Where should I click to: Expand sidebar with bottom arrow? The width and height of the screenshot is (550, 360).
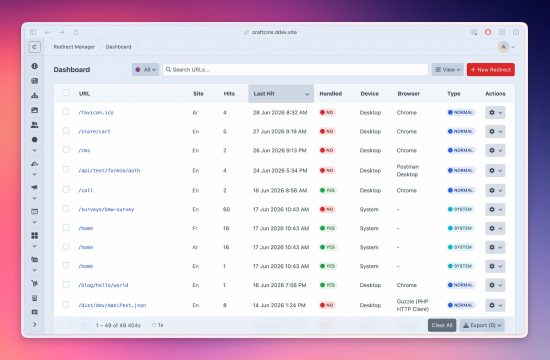coord(34,324)
